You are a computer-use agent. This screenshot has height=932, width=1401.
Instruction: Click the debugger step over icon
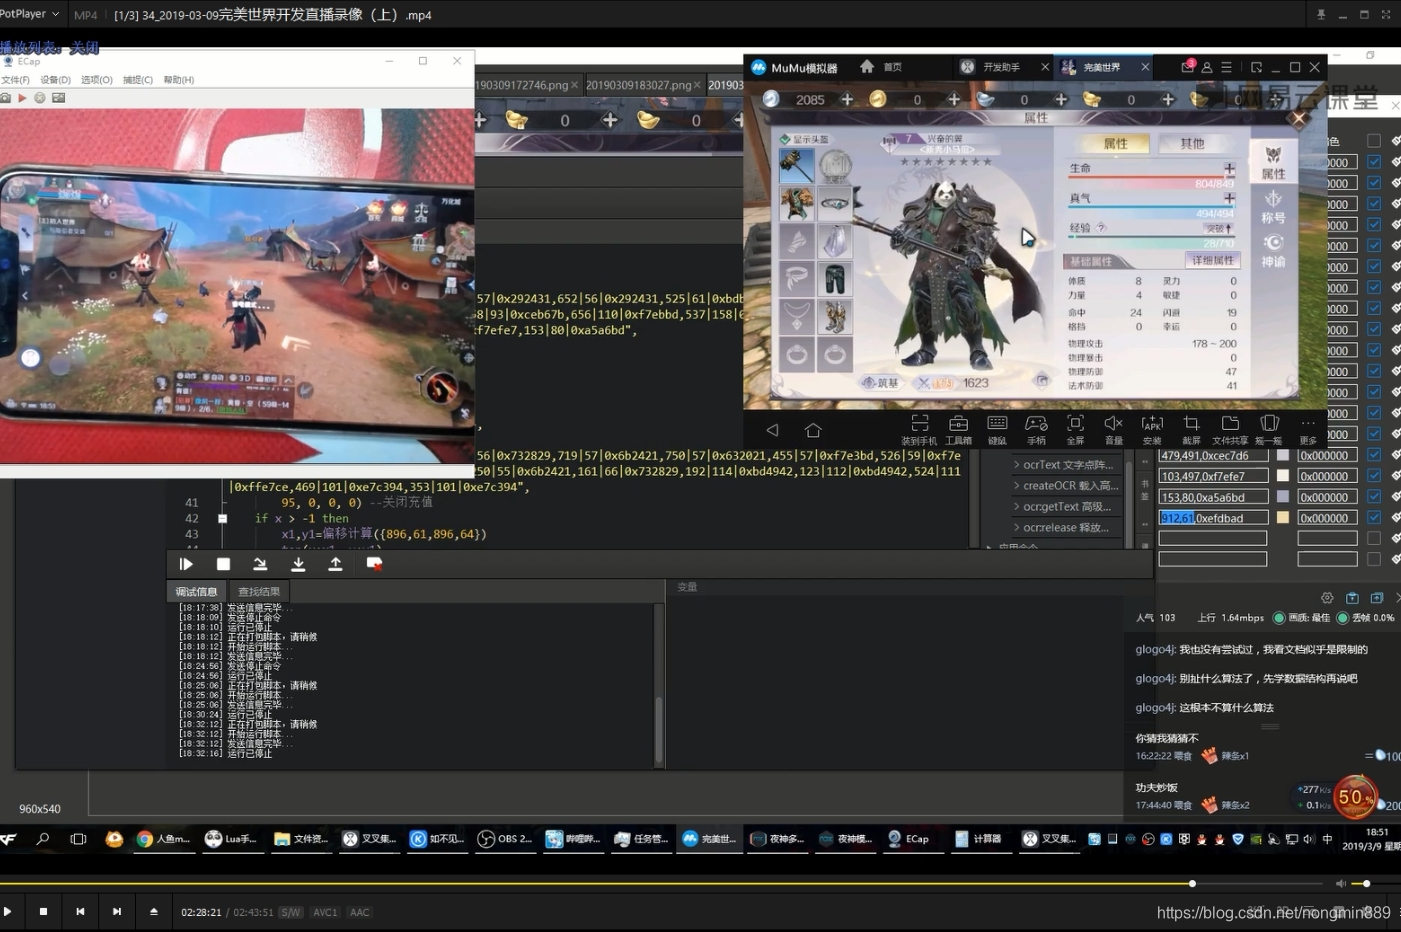pos(260,564)
